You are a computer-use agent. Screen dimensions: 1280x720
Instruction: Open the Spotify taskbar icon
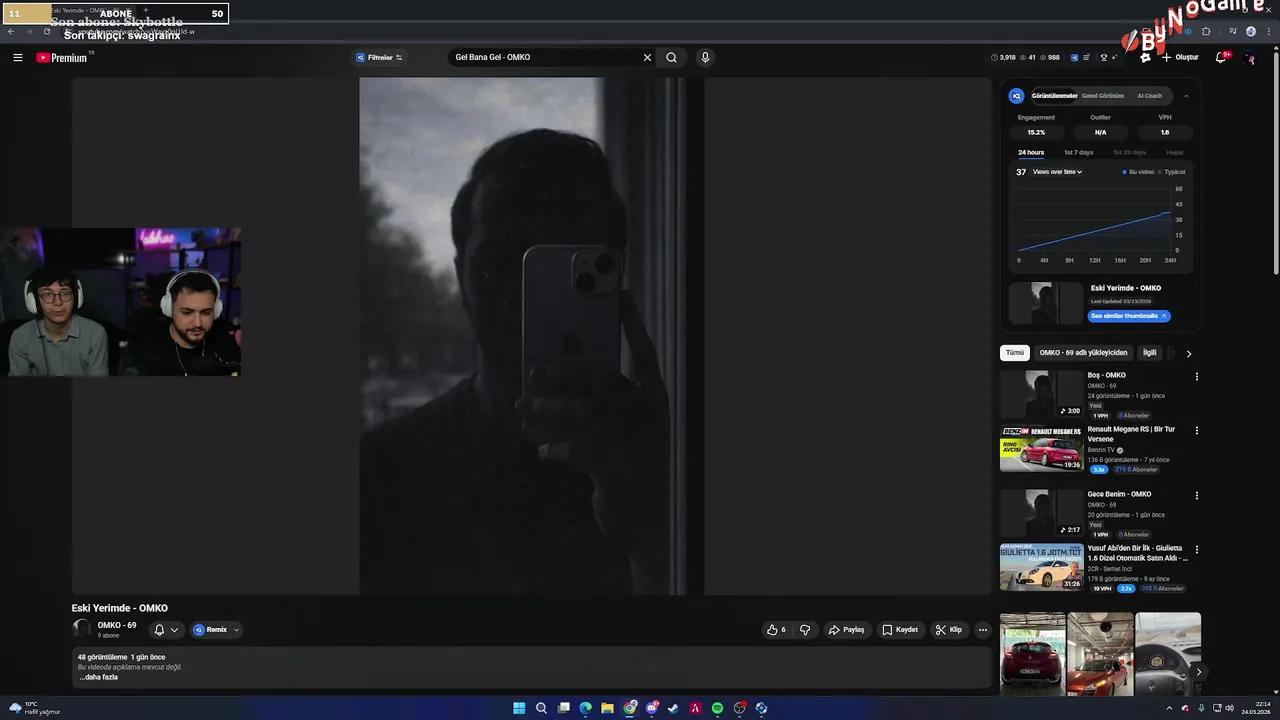coord(717,708)
